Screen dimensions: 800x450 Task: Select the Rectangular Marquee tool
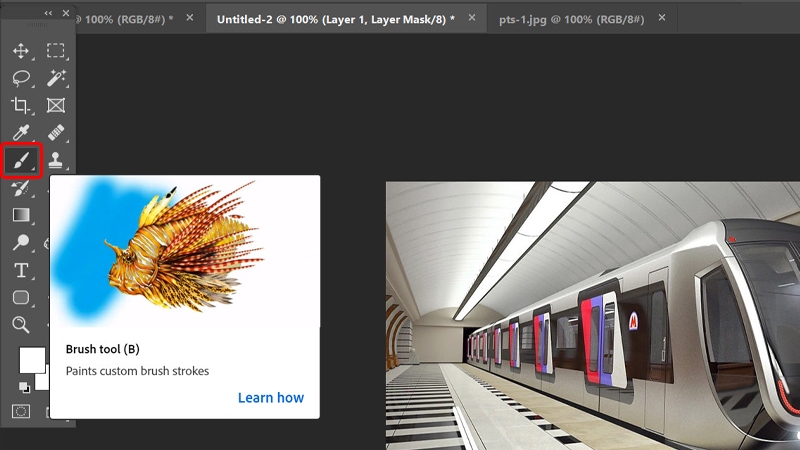tap(56, 51)
